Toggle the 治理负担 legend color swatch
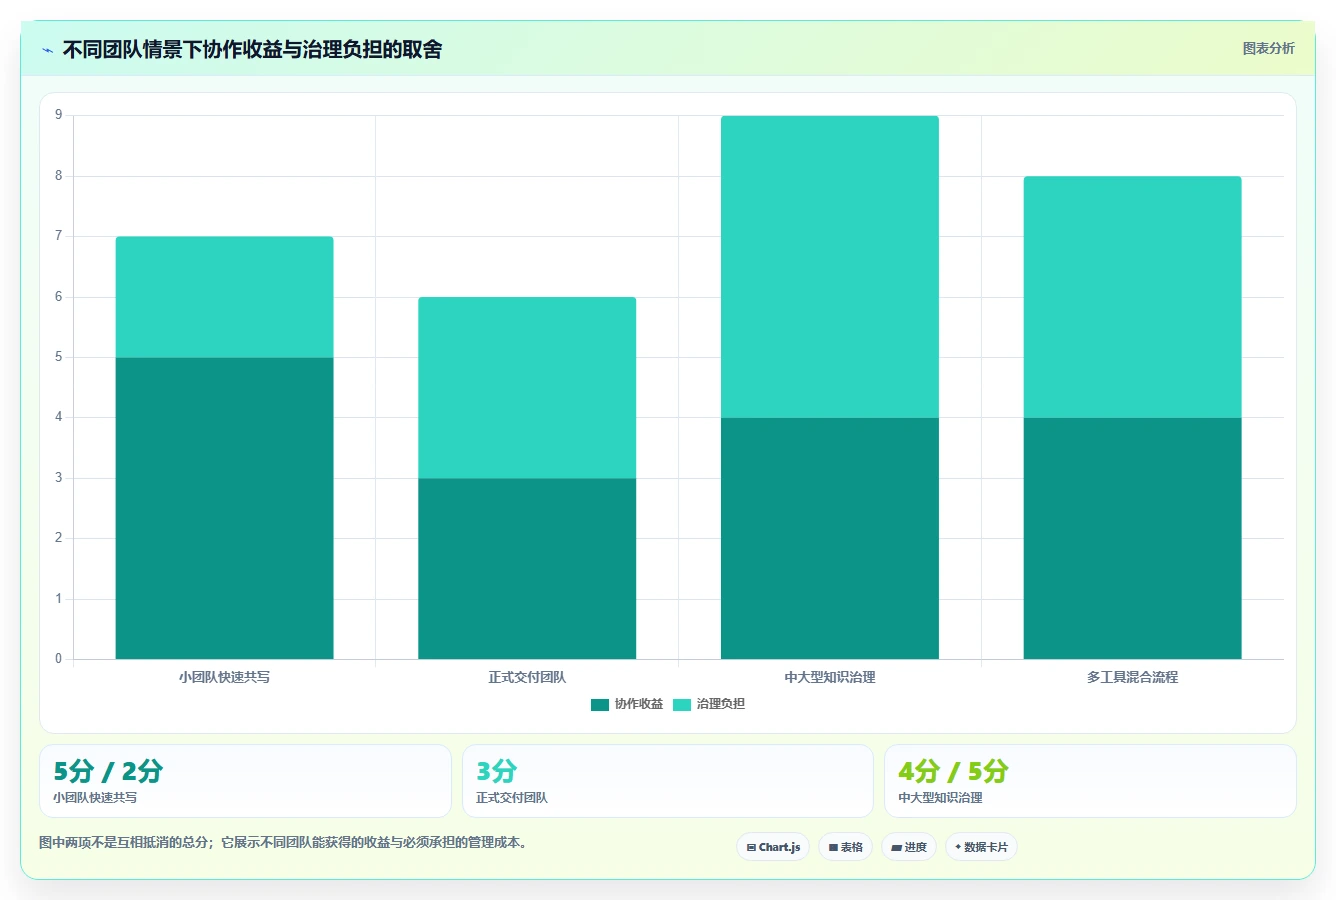The image size is (1336, 900). pyautogui.click(x=682, y=704)
